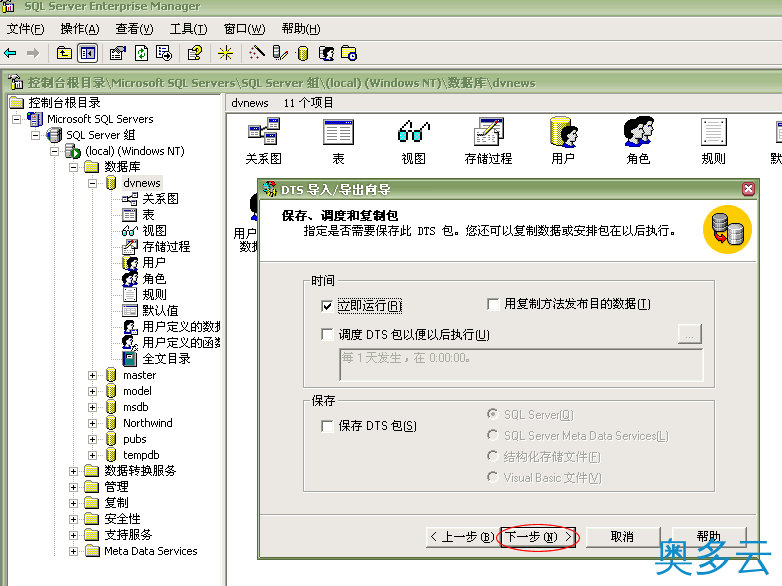Click the Run a Wizard wand icon
The image size is (782, 586).
pyautogui.click(x=257, y=53)
